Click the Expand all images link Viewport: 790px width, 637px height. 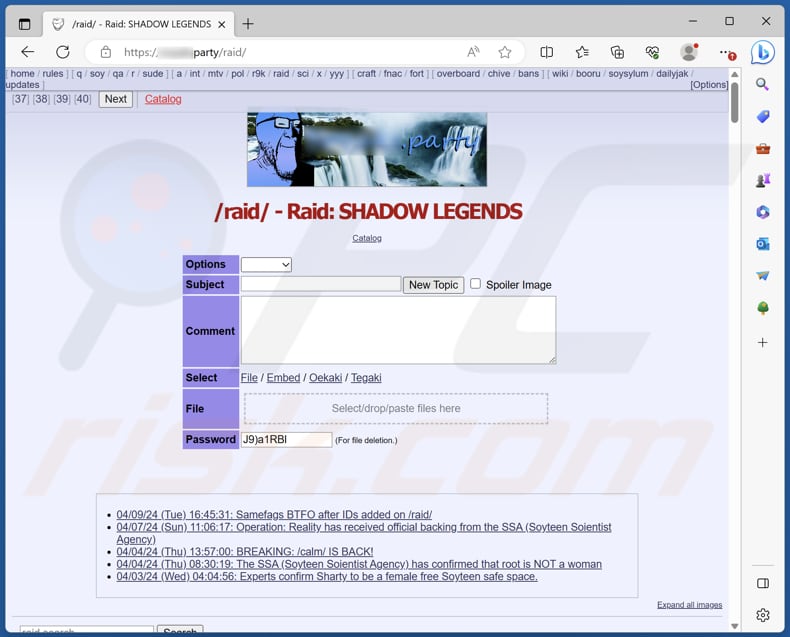tap(689, 605)
